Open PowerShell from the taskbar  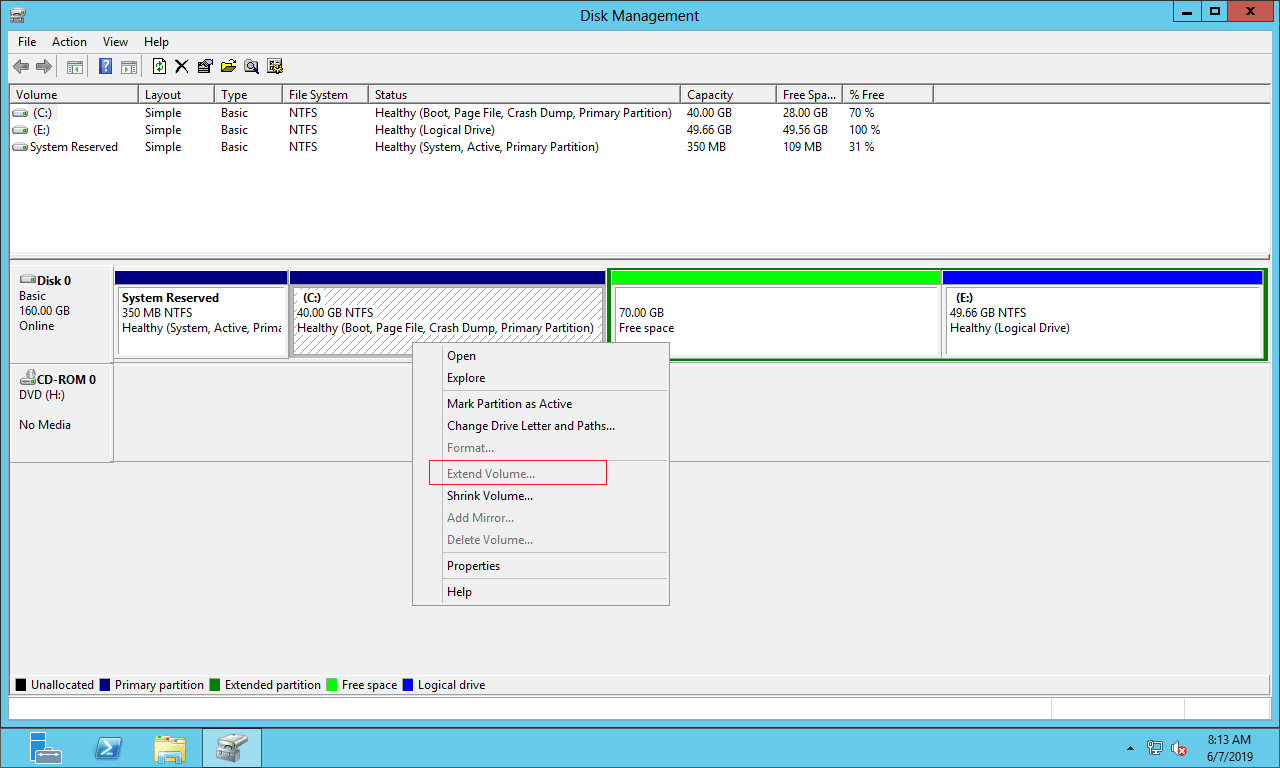[108, 748]
